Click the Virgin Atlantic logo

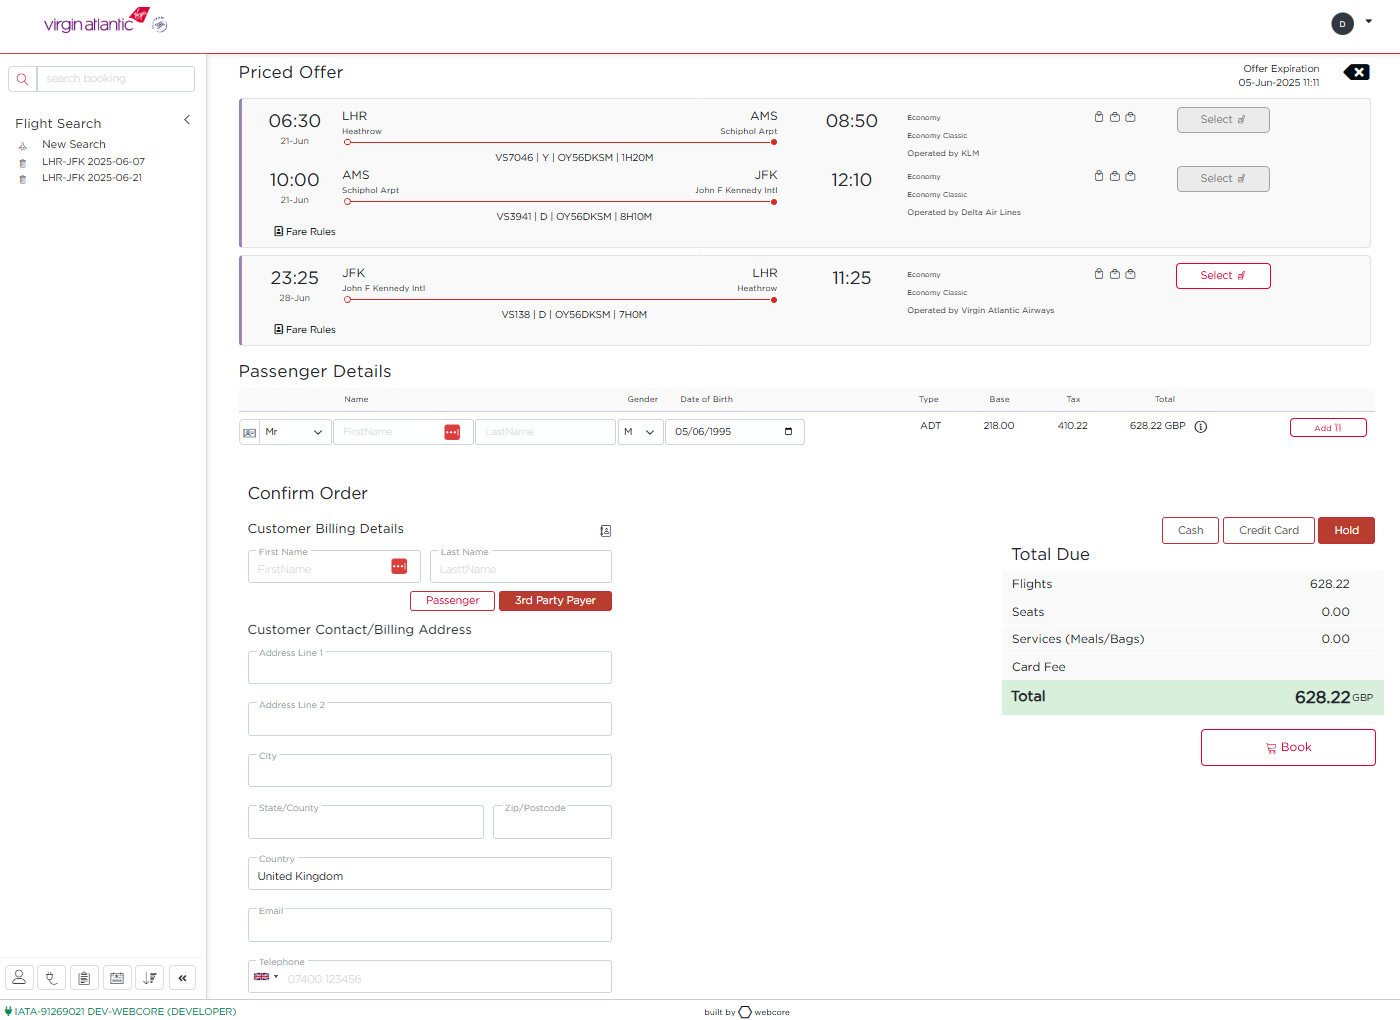105,21
